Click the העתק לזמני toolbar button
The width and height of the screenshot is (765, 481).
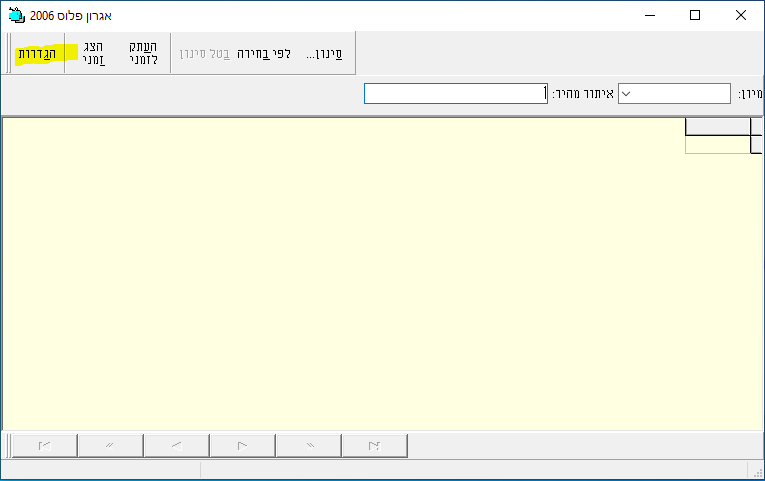[x=143, y=54]
